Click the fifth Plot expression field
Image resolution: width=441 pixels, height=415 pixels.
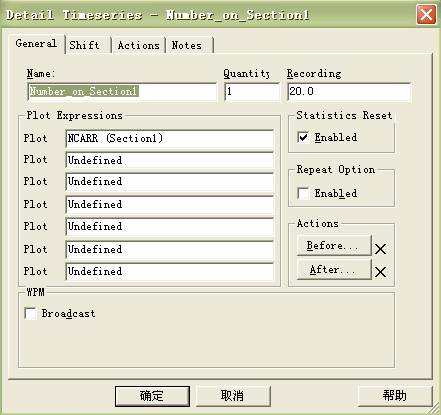coord(170,226)
